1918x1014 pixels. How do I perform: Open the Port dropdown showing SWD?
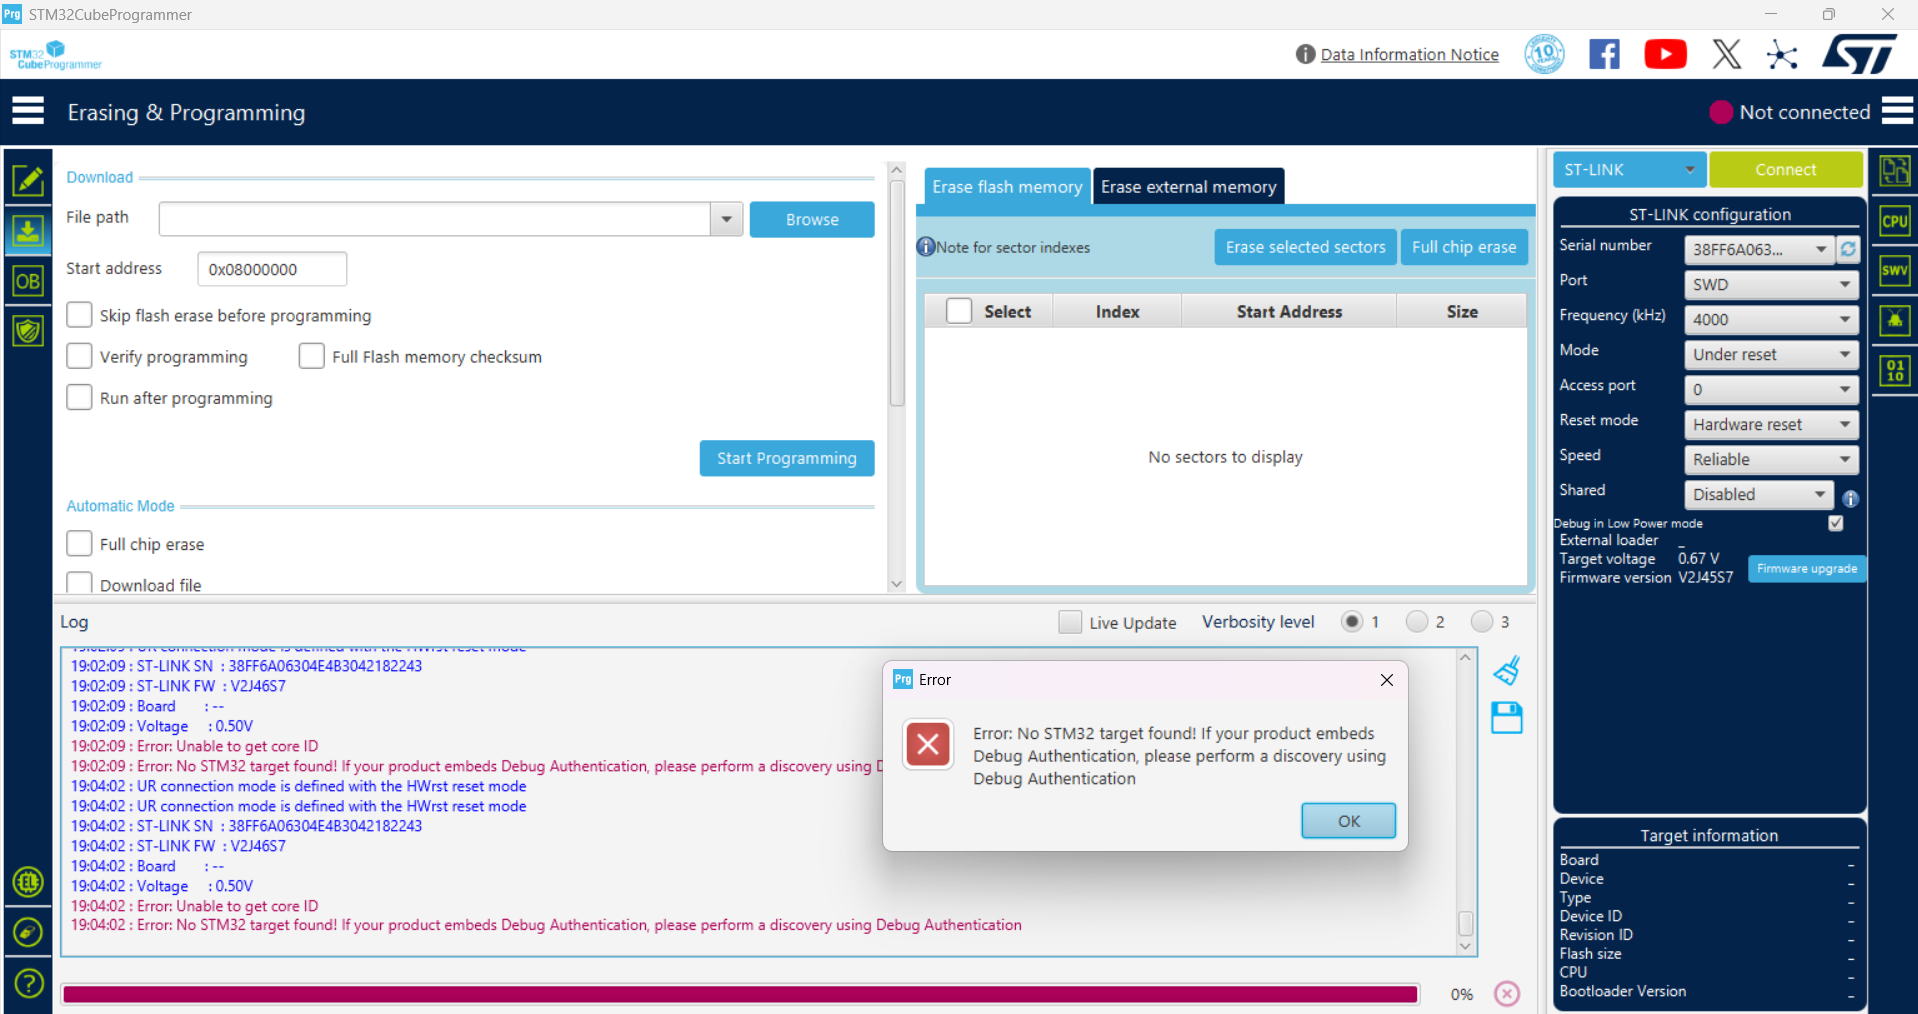[x=1770, y=284]
